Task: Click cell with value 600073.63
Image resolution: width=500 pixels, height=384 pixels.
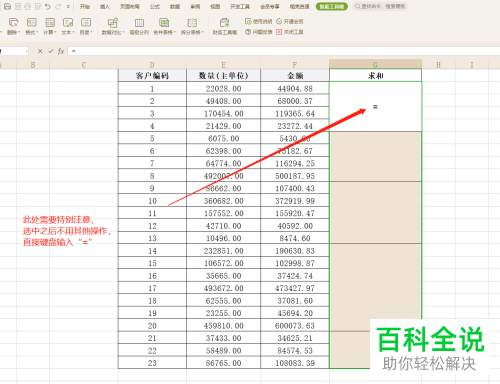Action: click(x=295, y=326)
